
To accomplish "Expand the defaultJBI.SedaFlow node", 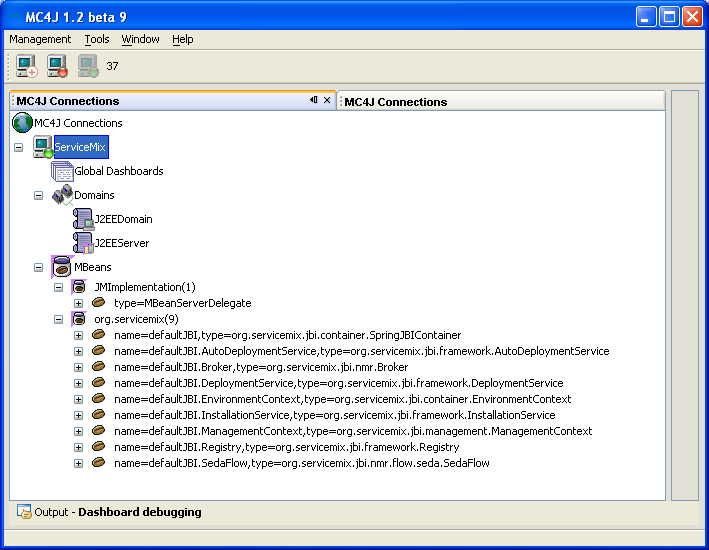I will 78,463.
